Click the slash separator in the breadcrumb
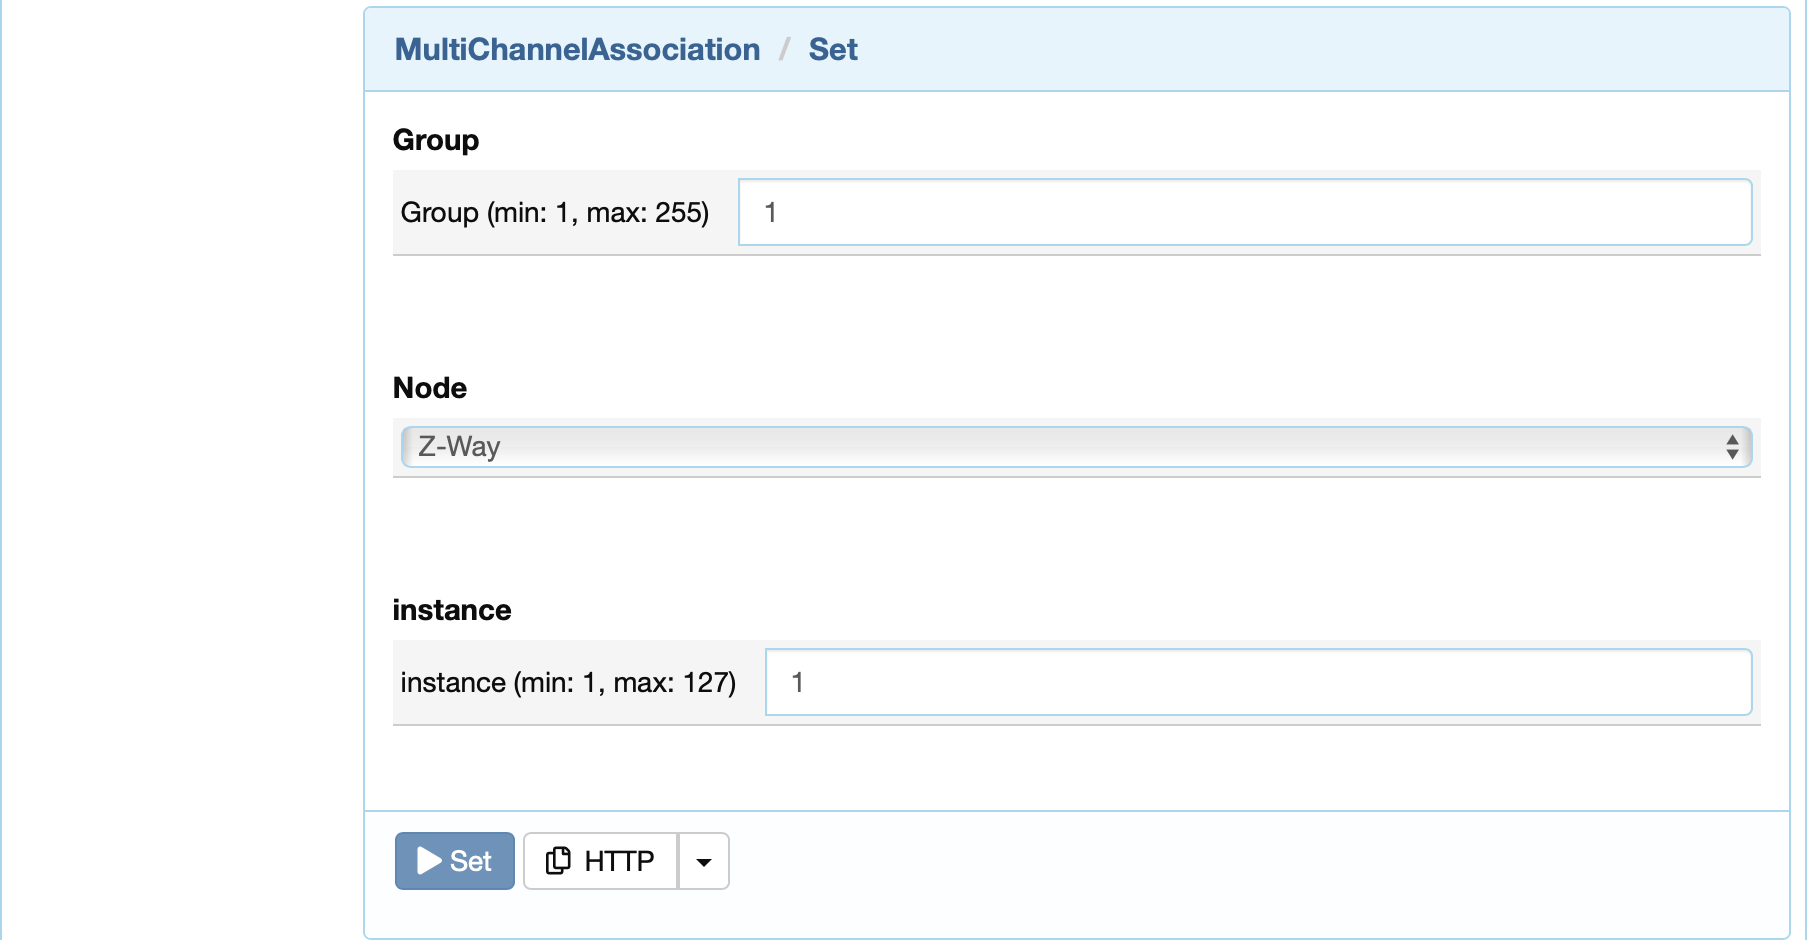Viewport: 1807px width, 940px height. pos(785,49)
